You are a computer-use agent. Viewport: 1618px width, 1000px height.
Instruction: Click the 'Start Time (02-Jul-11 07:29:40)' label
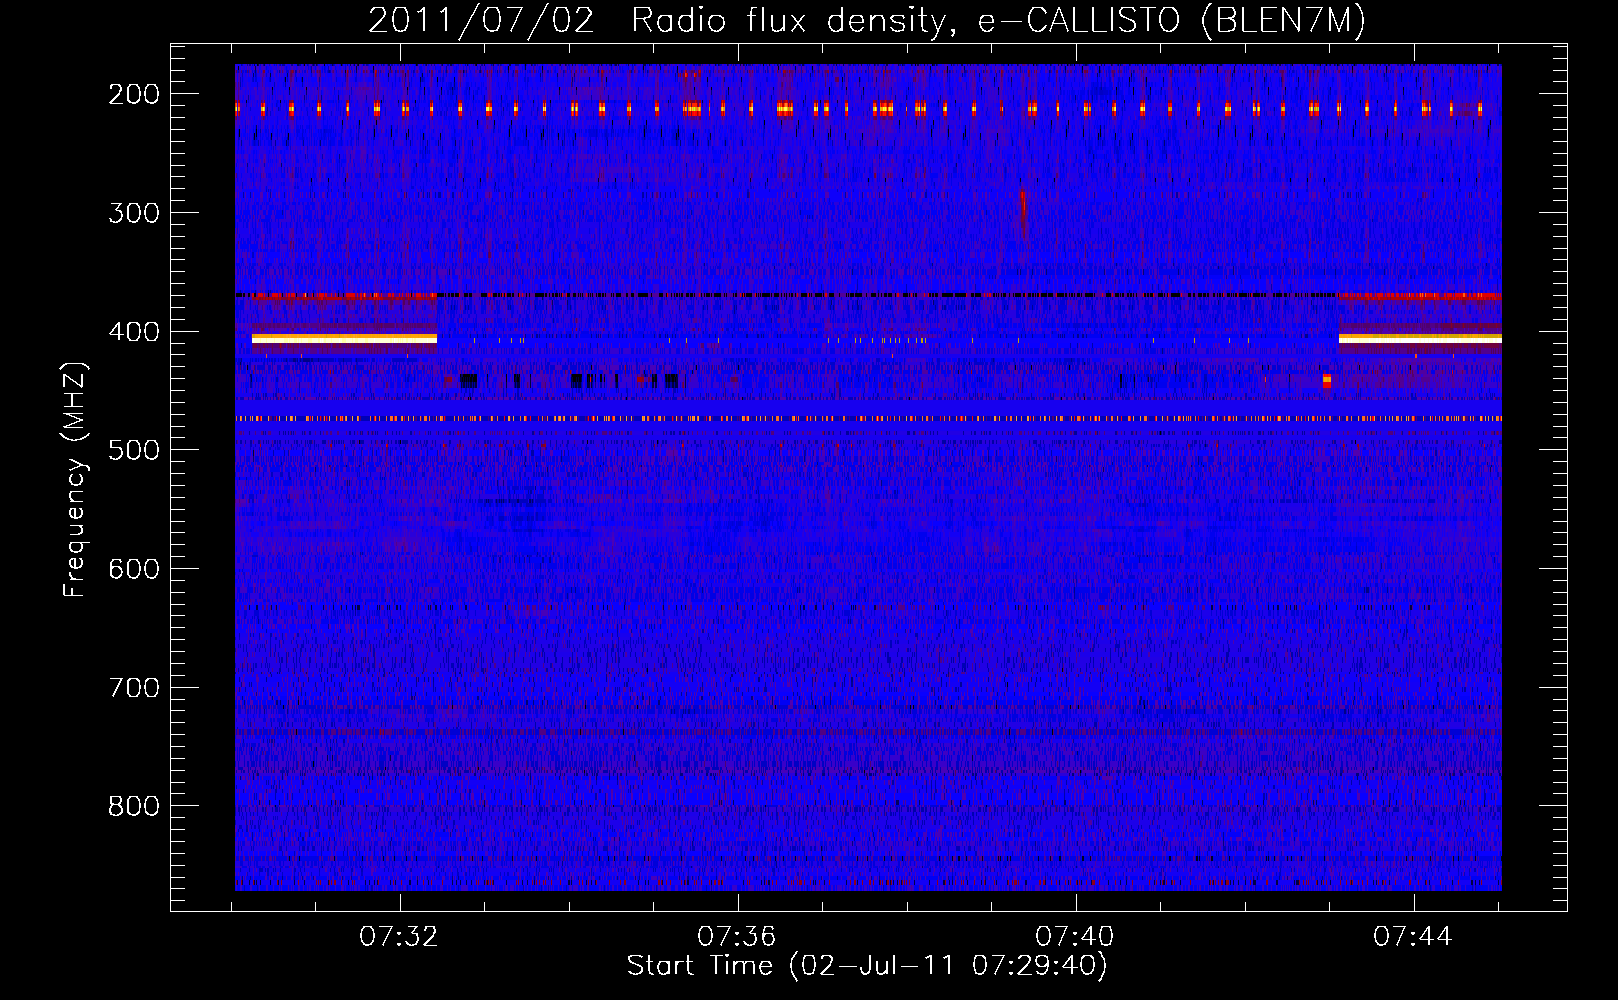pos(867,966)
